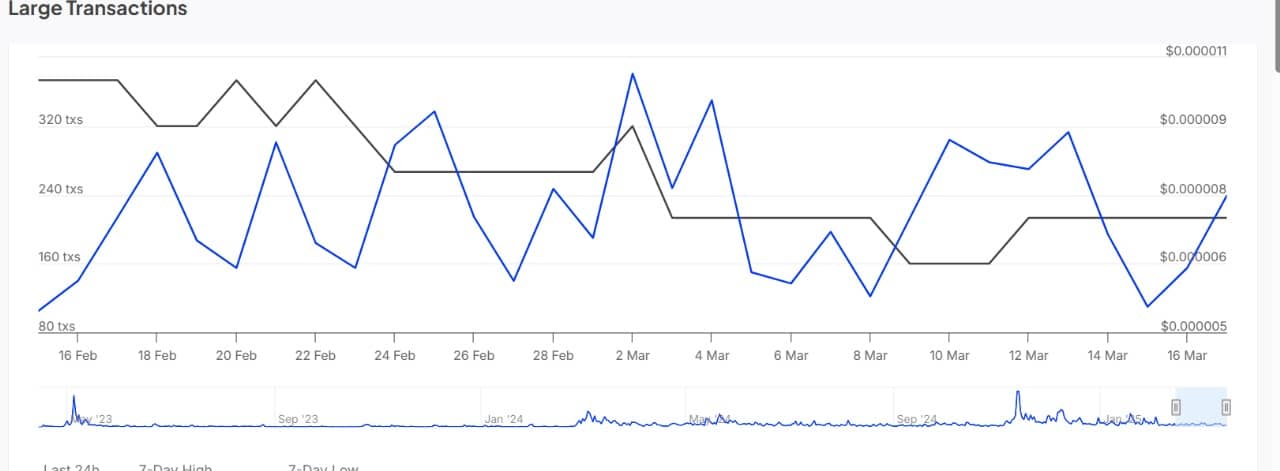Click the 320 txs y-axis label
Image resolution: width=1280 pixels, height=471 pixels.
coord(61,120)
